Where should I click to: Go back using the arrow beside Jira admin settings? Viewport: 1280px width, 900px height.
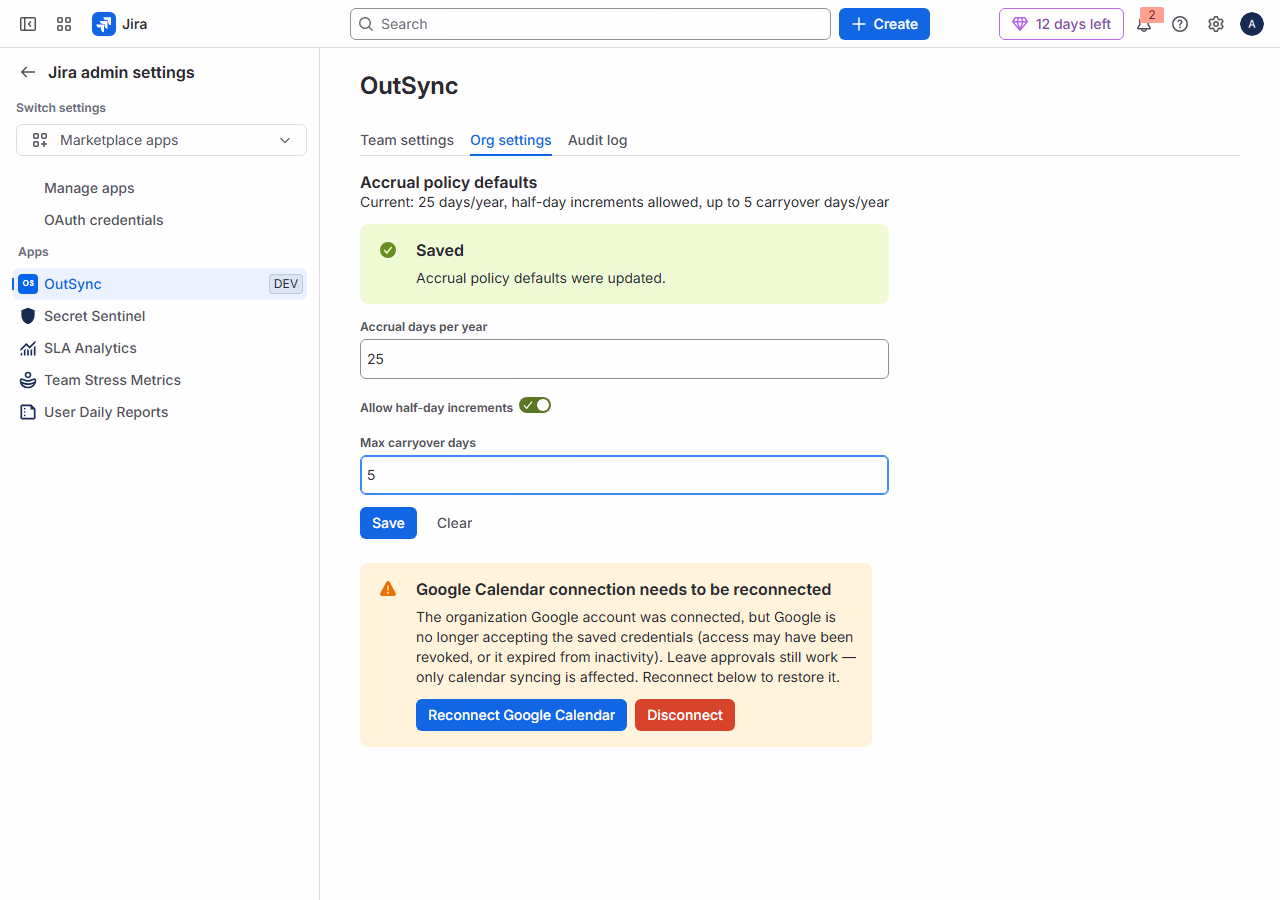click(x=28, y=72)
